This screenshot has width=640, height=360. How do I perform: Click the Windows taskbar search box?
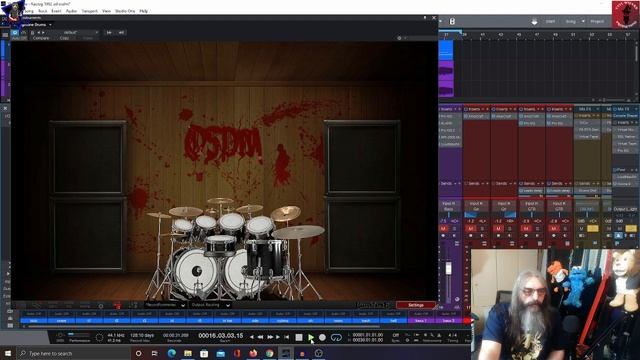[74, 353]
